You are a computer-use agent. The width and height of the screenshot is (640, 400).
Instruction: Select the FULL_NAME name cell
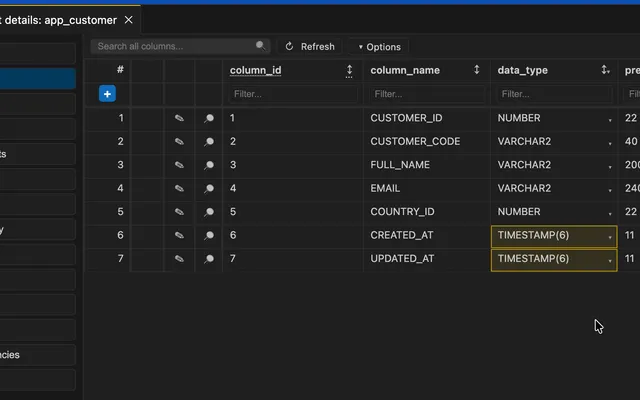pyautogui.click(x=427, y=165)
